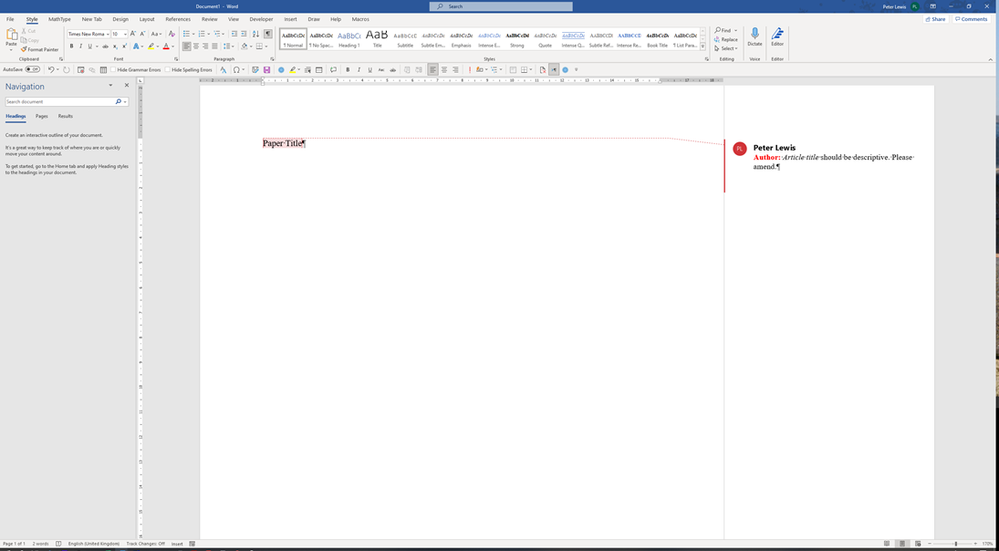
Task: Justify text in ribbon Paragraph group
Action: click(x=215, y=46)
